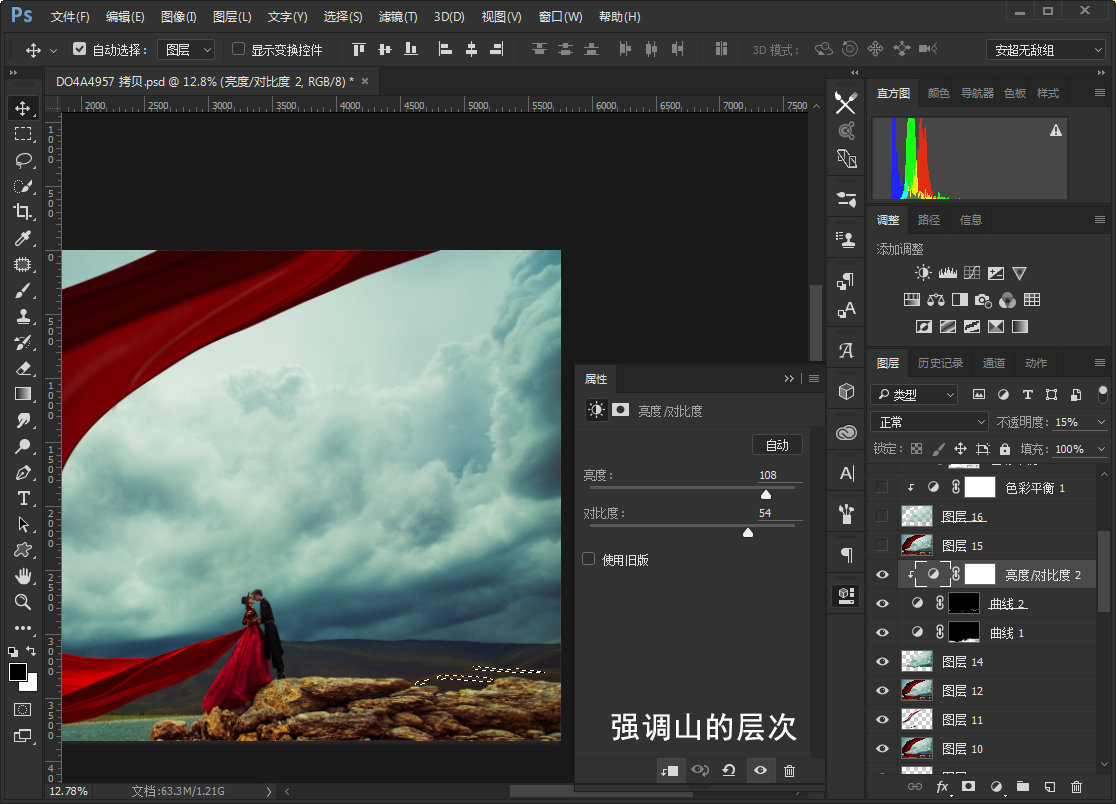1116x804 pixels.
Task: Click the 亮度 value field 108
Action: pyautogui.click(x=779, y=475)
